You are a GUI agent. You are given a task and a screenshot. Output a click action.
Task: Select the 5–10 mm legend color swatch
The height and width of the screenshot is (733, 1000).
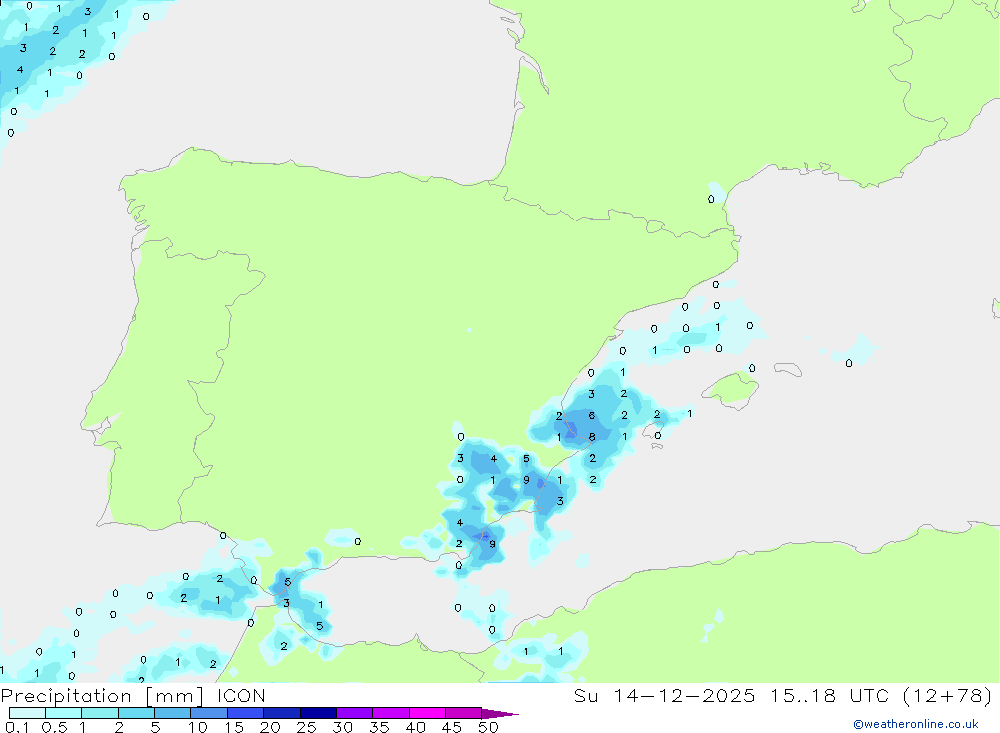point(173,713)
